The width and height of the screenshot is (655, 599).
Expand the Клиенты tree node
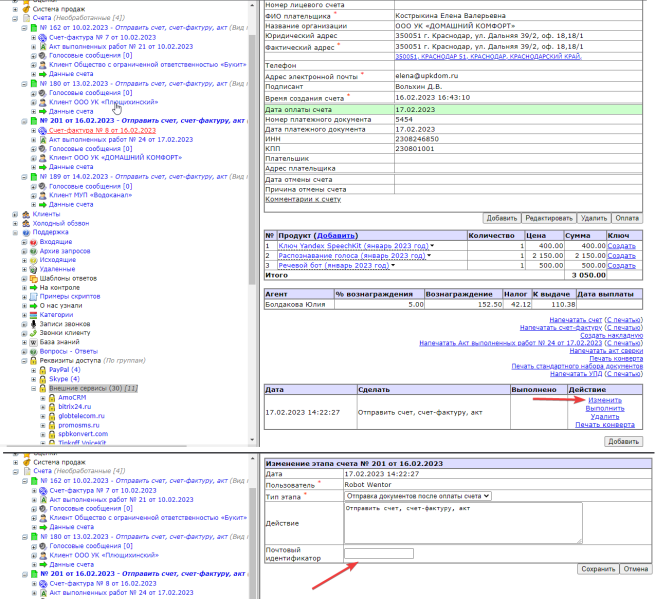point(15,214)
